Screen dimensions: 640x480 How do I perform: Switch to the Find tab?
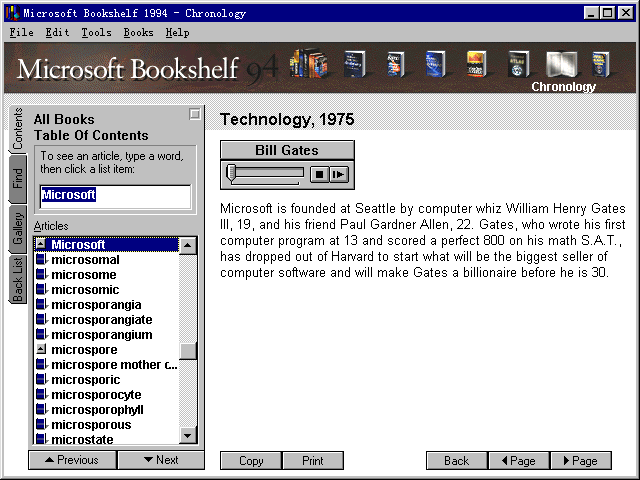pyautogui.click(x=18, y=179)
